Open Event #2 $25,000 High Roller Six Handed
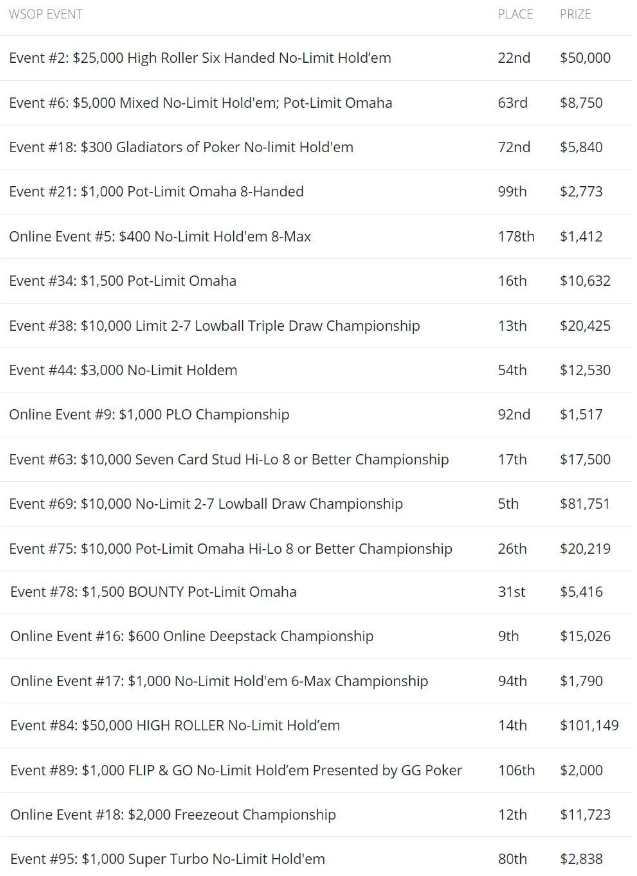The image size is (637, 876). (200, 58)
